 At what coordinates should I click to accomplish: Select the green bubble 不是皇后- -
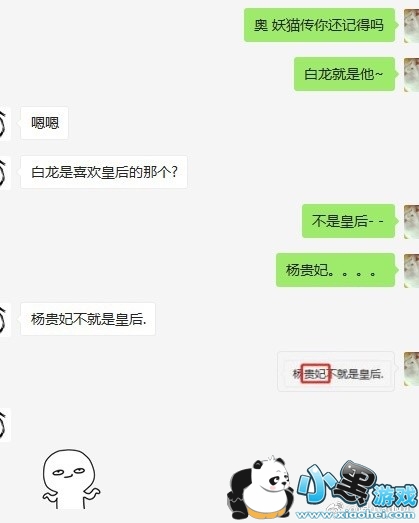tap(349, 221)
